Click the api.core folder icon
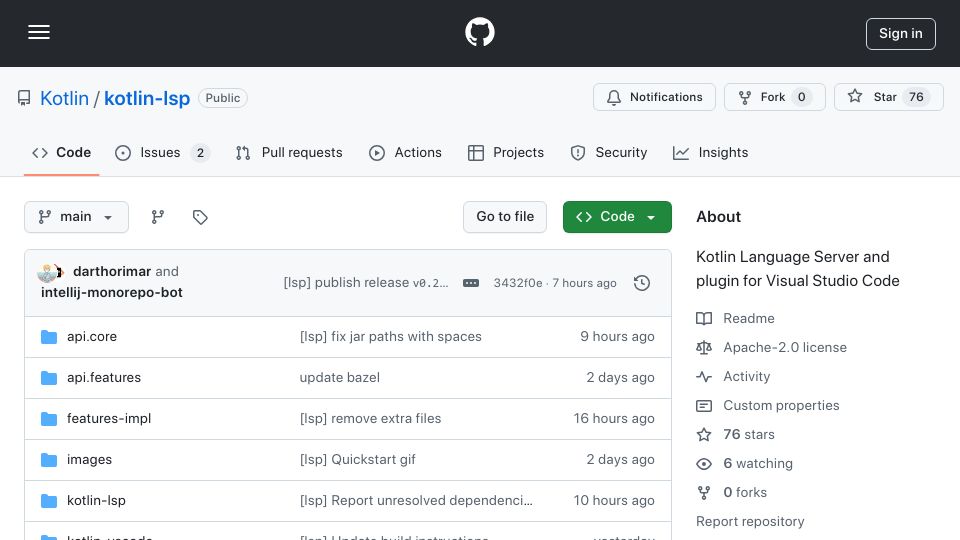 coord(49,337)
